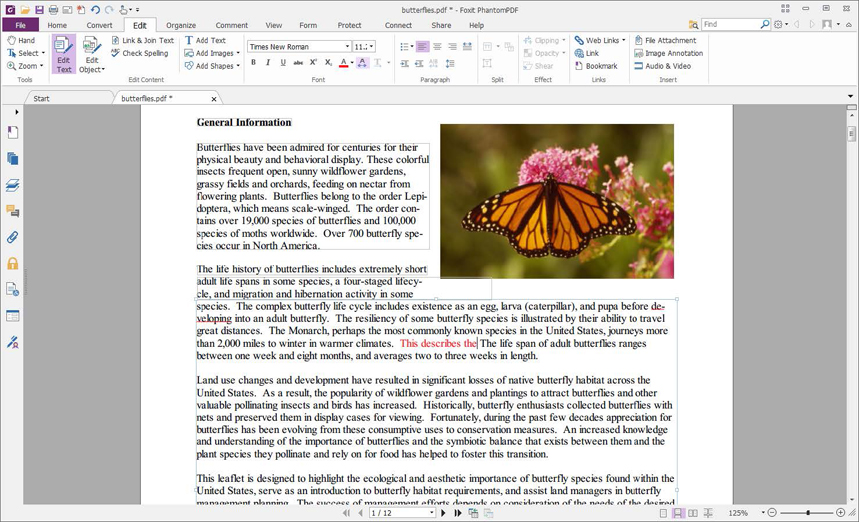Switch to the Convert tab
The image size is (859, 522).
tap(99, 25)
